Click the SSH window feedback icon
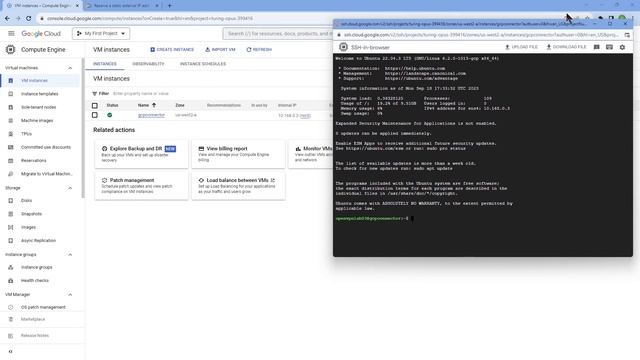 [597, 47]
